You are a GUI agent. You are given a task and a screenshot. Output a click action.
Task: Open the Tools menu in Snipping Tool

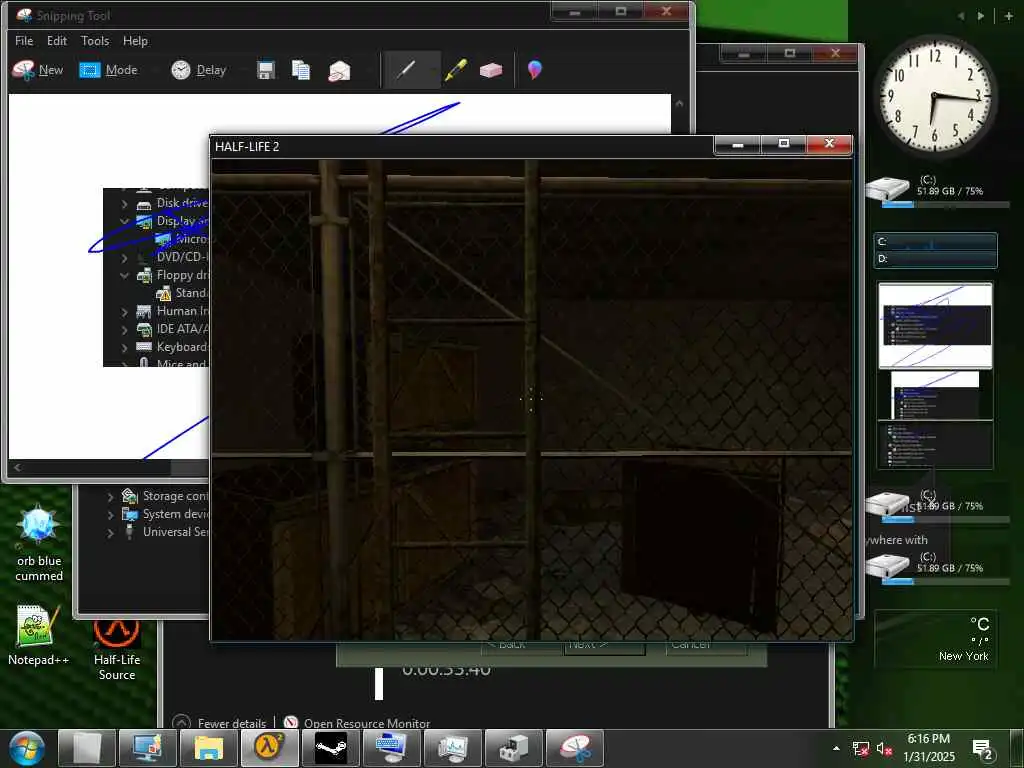point(95,40)
